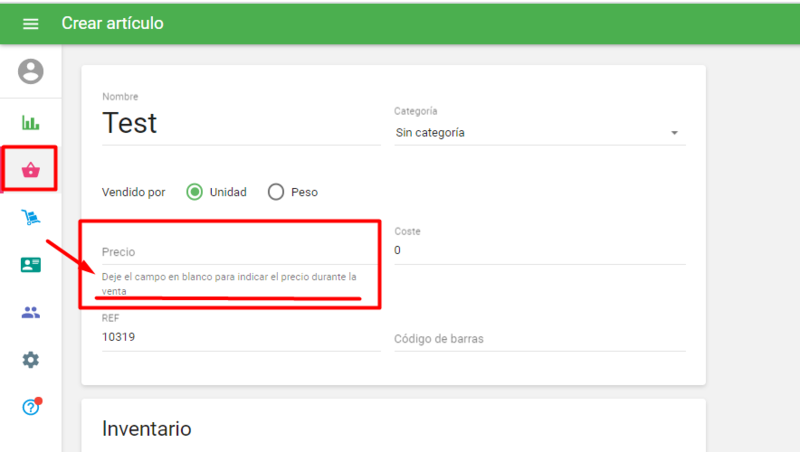Expand the Categoría dropdown arrow

pyautogui.click(x=674, y=133)
